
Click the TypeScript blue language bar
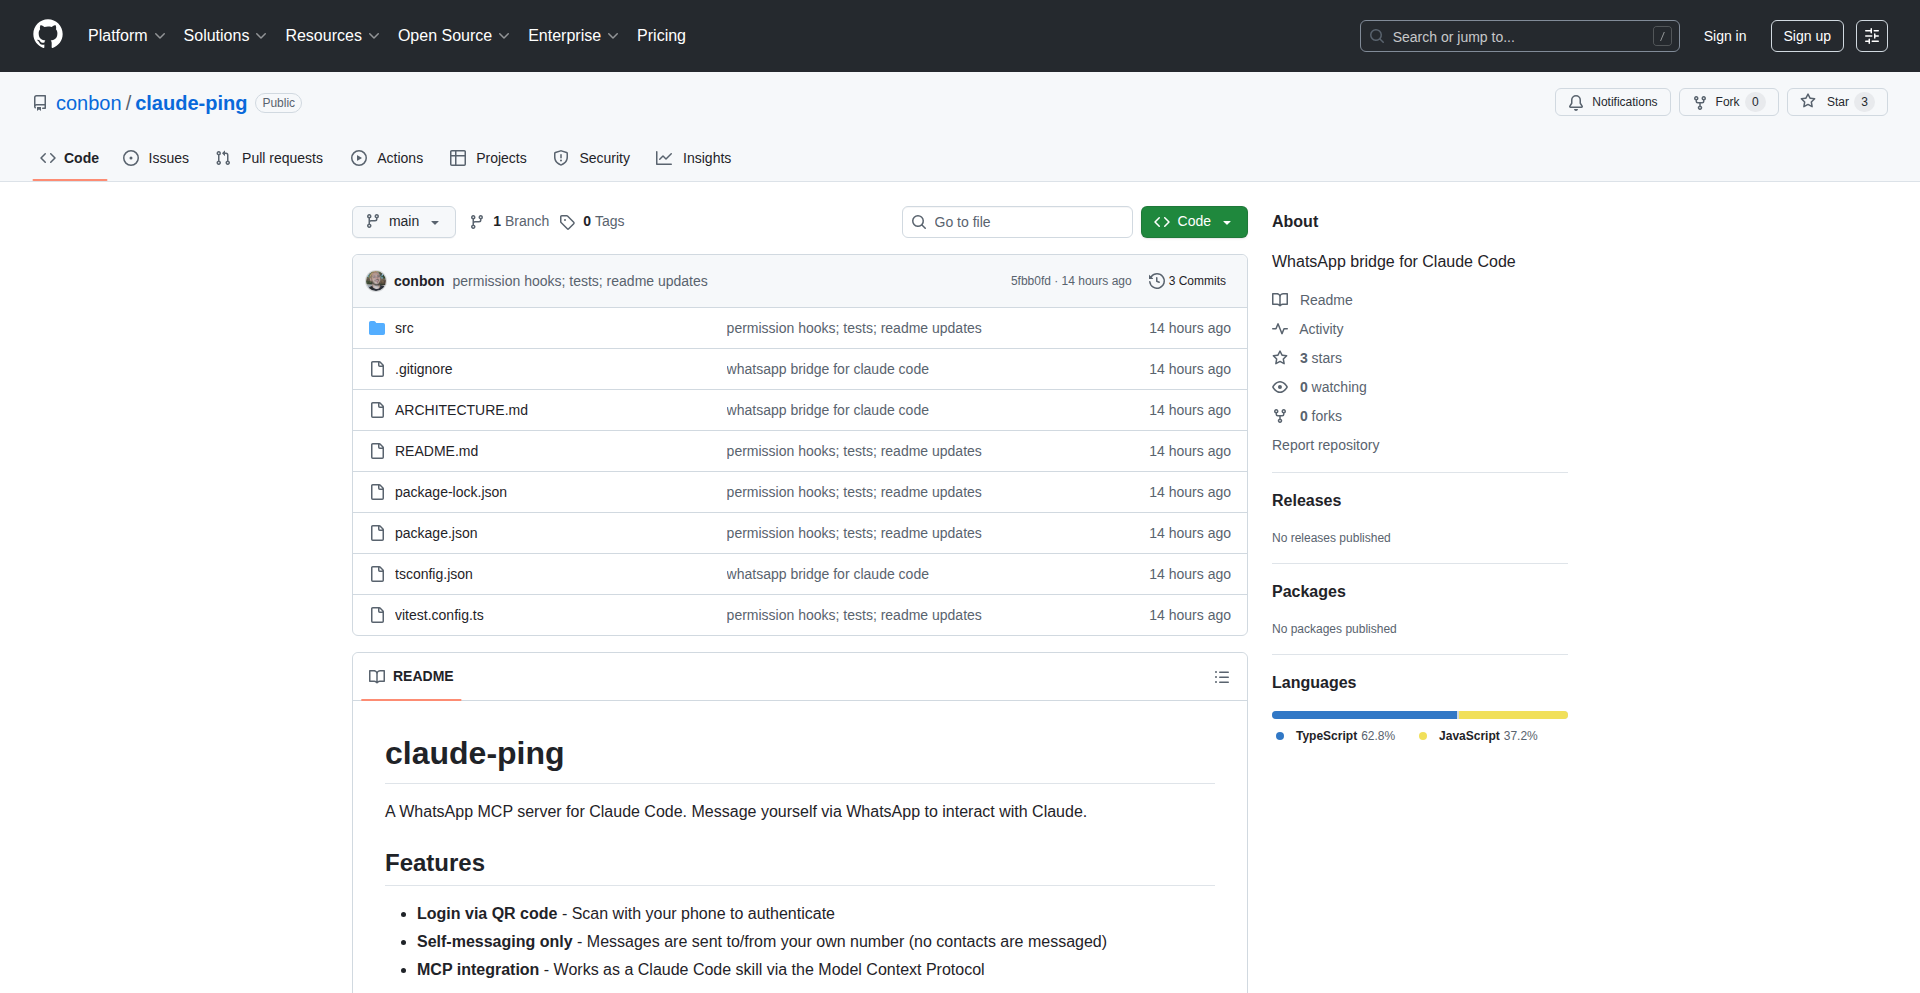point(1363,715)
